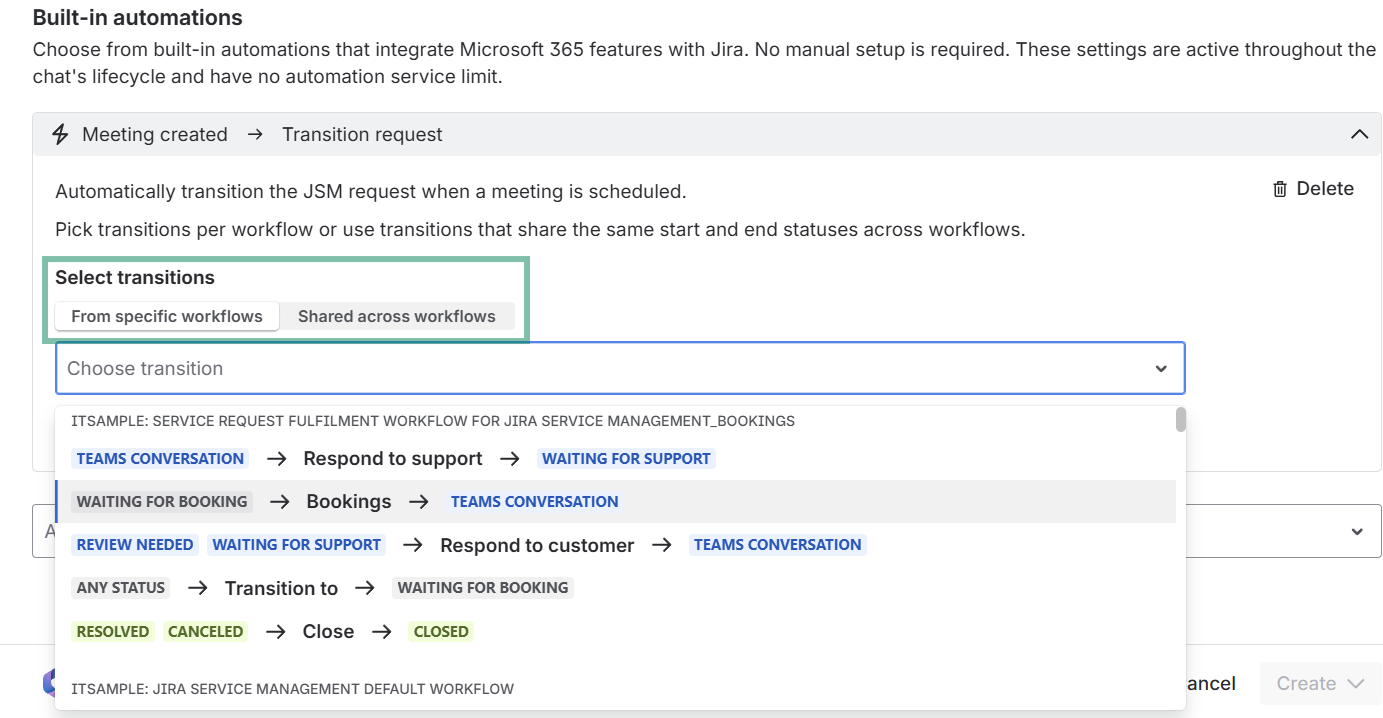1383x718 pixels.
Task: Click the trash icon next to Delete
Action: click(1279, 189)
